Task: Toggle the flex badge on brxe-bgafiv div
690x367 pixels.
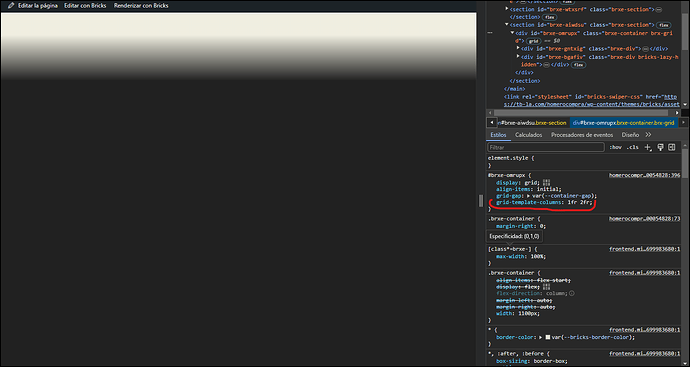Action: (x=579, y=65)
